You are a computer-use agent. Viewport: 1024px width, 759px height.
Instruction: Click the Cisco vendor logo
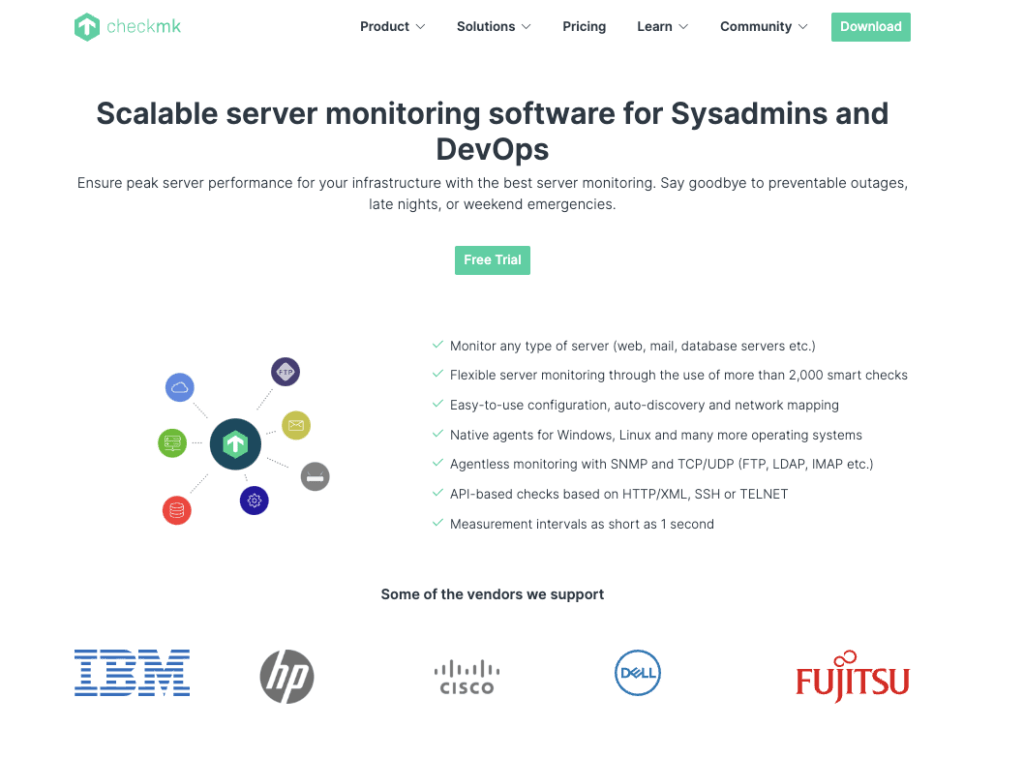point(467,677)
